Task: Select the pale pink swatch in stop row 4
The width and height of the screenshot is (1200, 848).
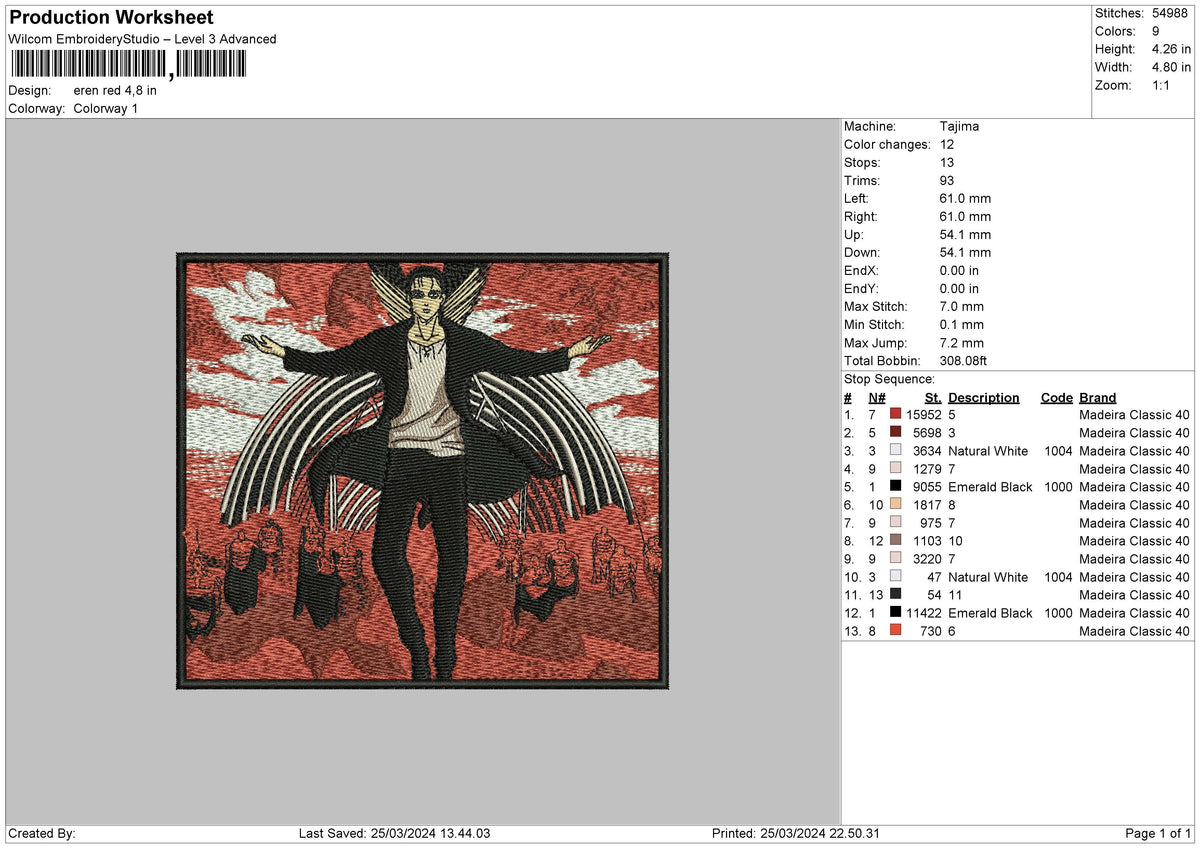Action: click(x=895, y=469)
